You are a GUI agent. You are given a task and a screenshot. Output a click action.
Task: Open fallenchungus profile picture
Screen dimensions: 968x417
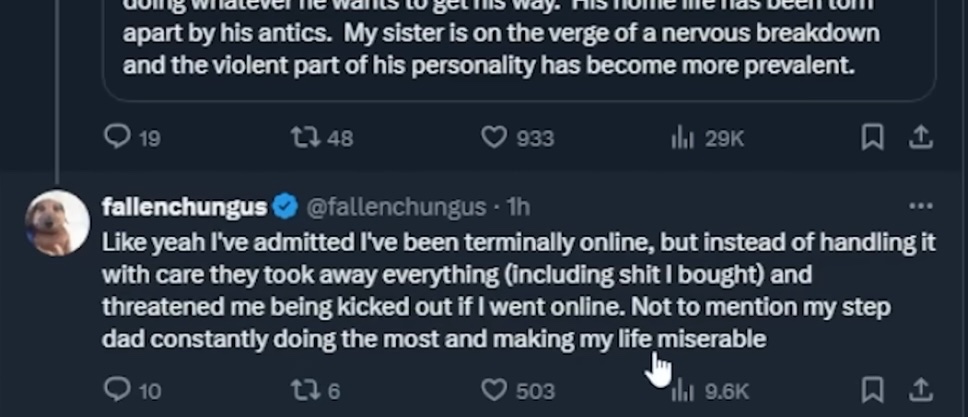pos(56,222)
